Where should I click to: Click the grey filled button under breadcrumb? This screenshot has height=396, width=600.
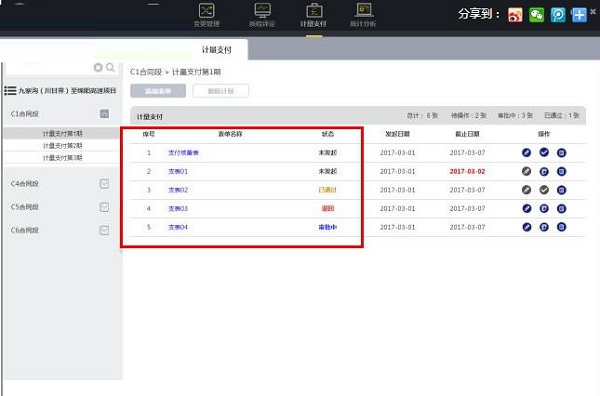(158, 91)
